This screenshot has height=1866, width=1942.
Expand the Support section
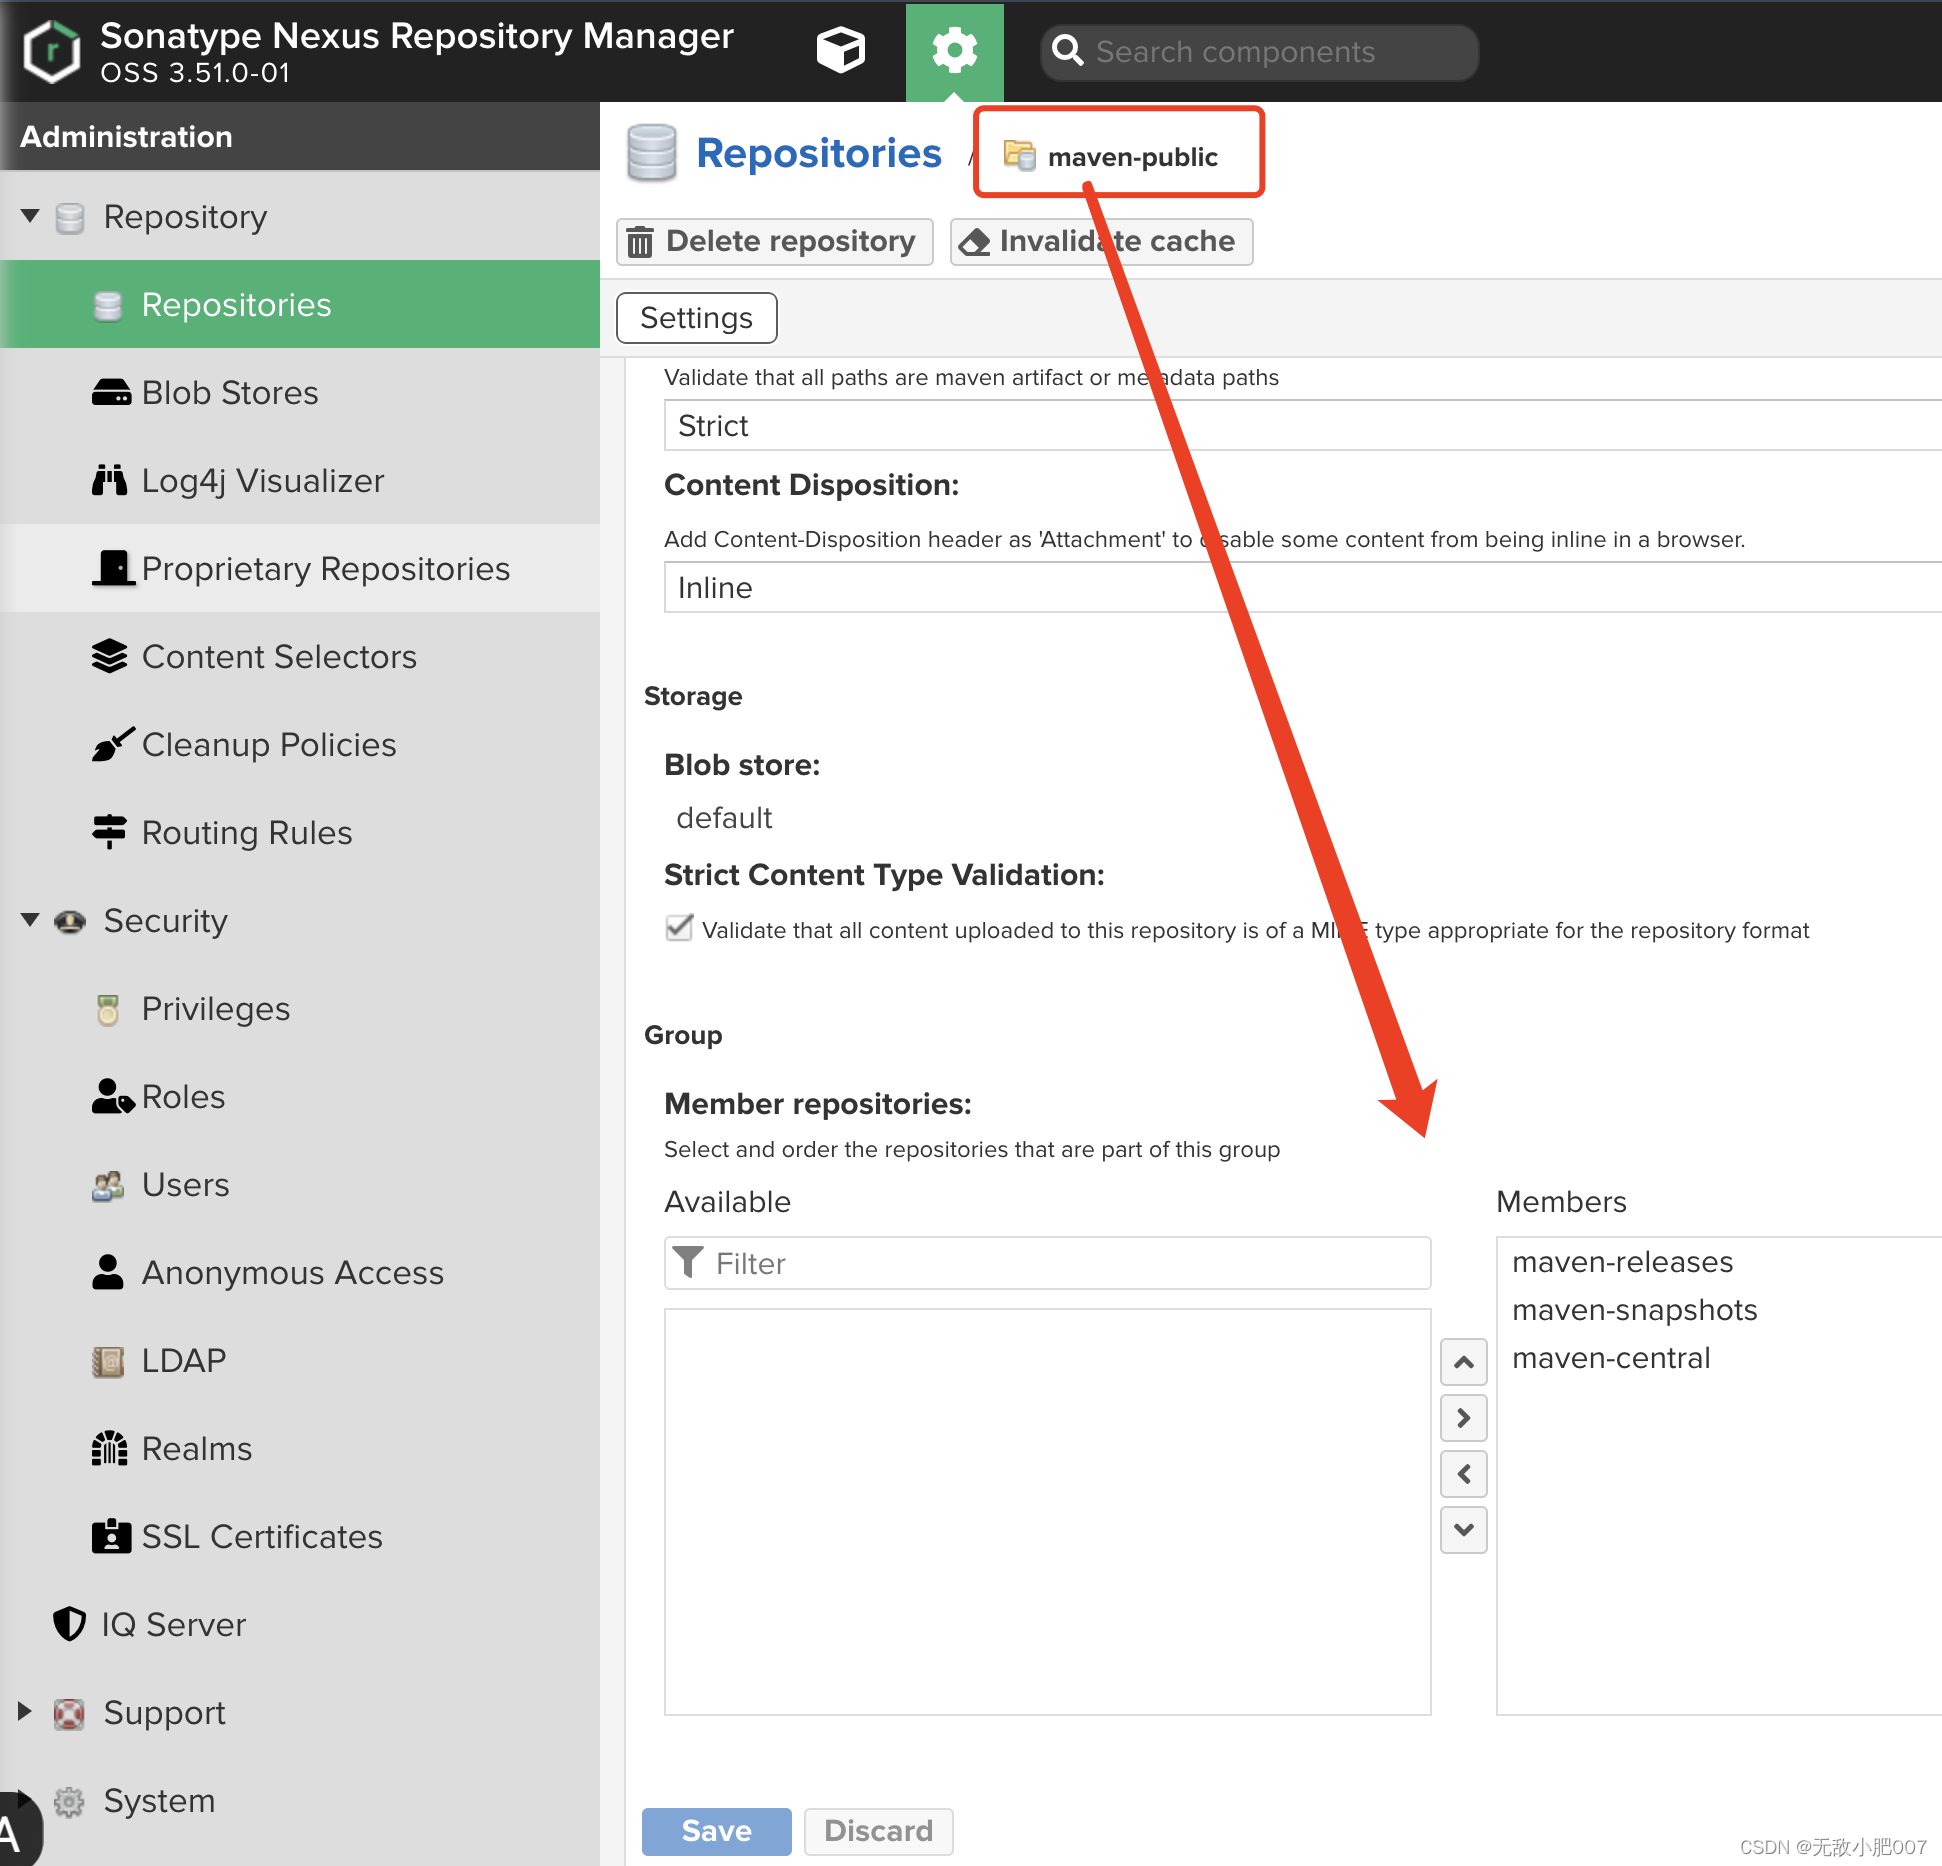[25, 1712]
